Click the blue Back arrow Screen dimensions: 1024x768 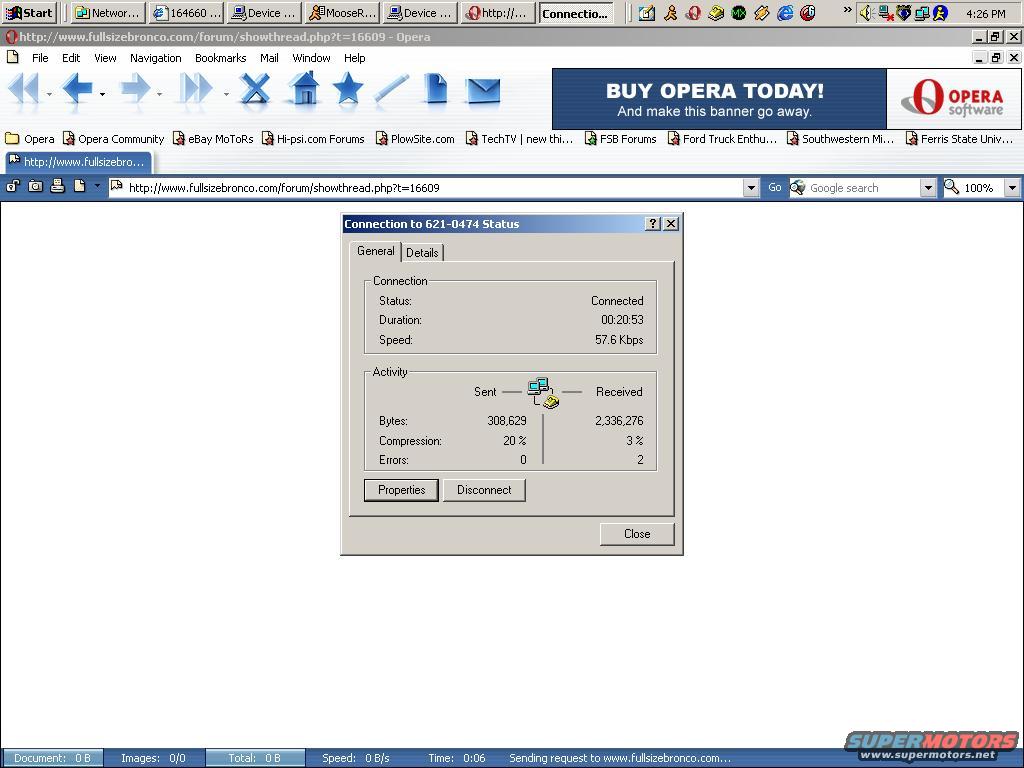click(76, 90)
